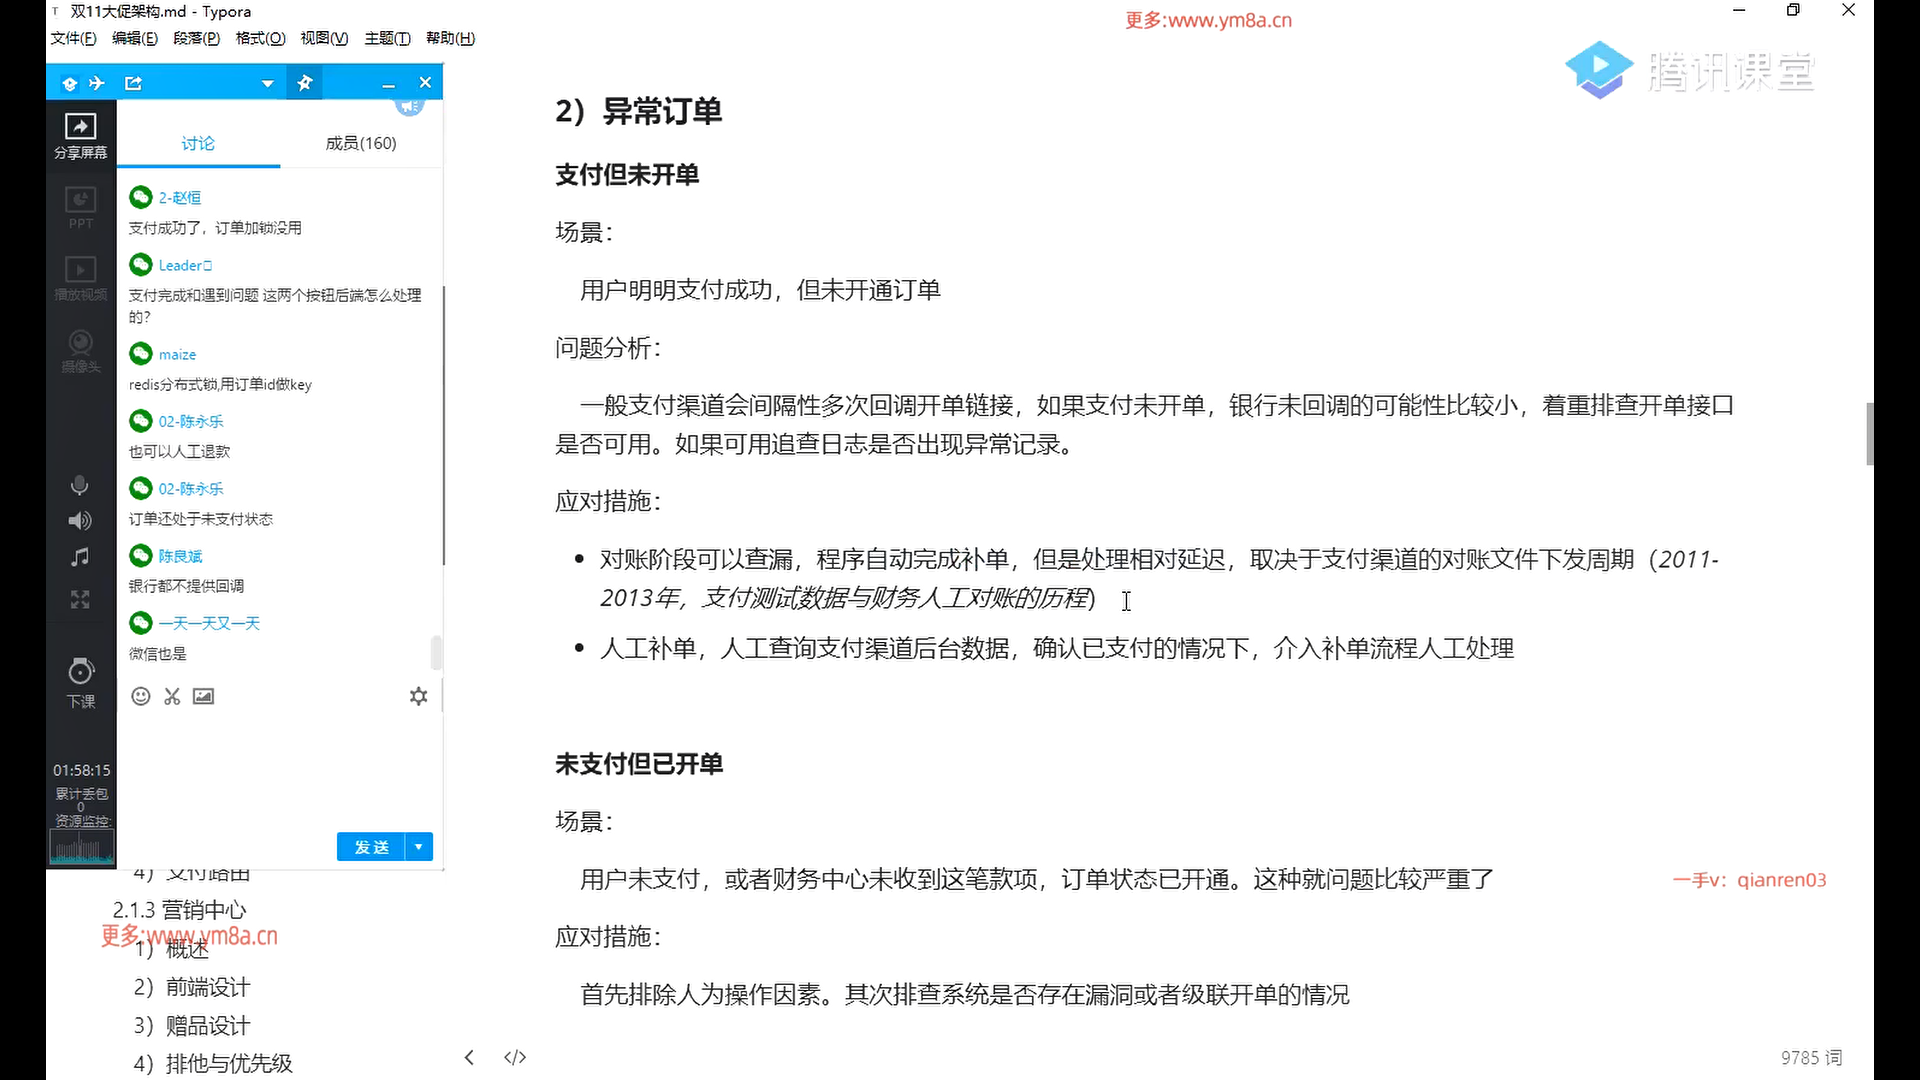Open chat settings gear icon
Screen dimensions: 1920x1080
pos(418,696)
